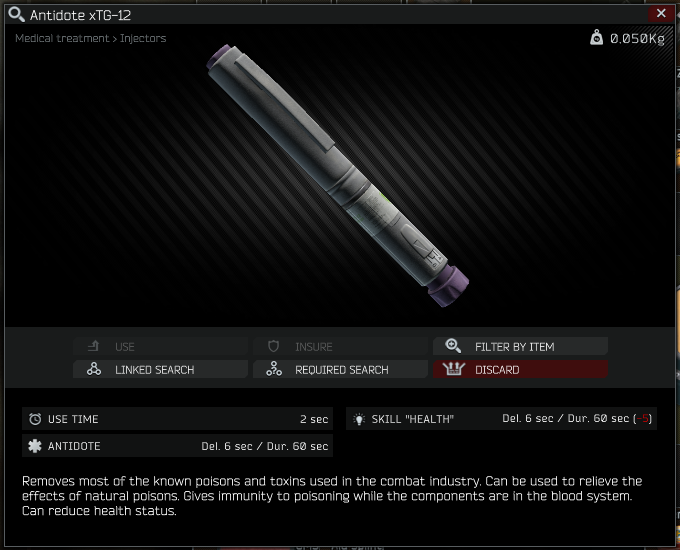This screenshot has width=680, height=550.
Task: Click the Antidote xTG-12 window title
Action: (80, 15)
